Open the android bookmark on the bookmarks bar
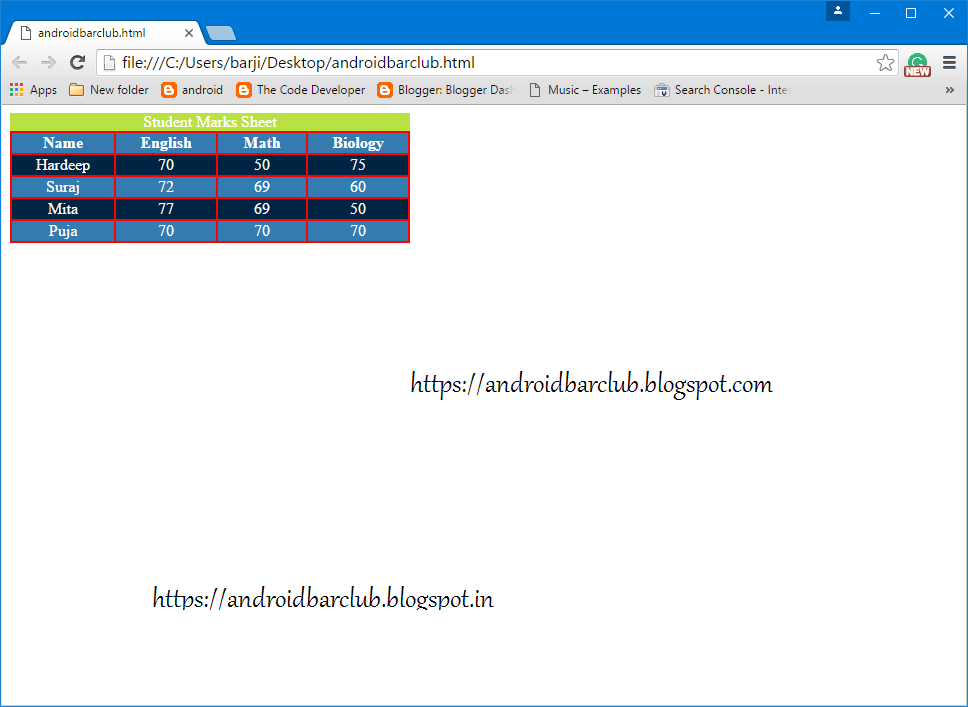Screen dimensions: 968x707 point(192,89)
